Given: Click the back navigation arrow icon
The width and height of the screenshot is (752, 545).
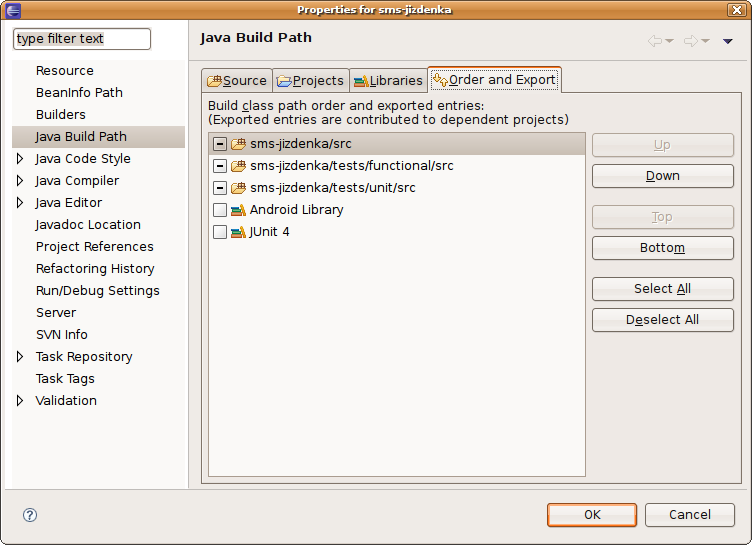Looking at the screenshot, I should [x=655, y=41].
